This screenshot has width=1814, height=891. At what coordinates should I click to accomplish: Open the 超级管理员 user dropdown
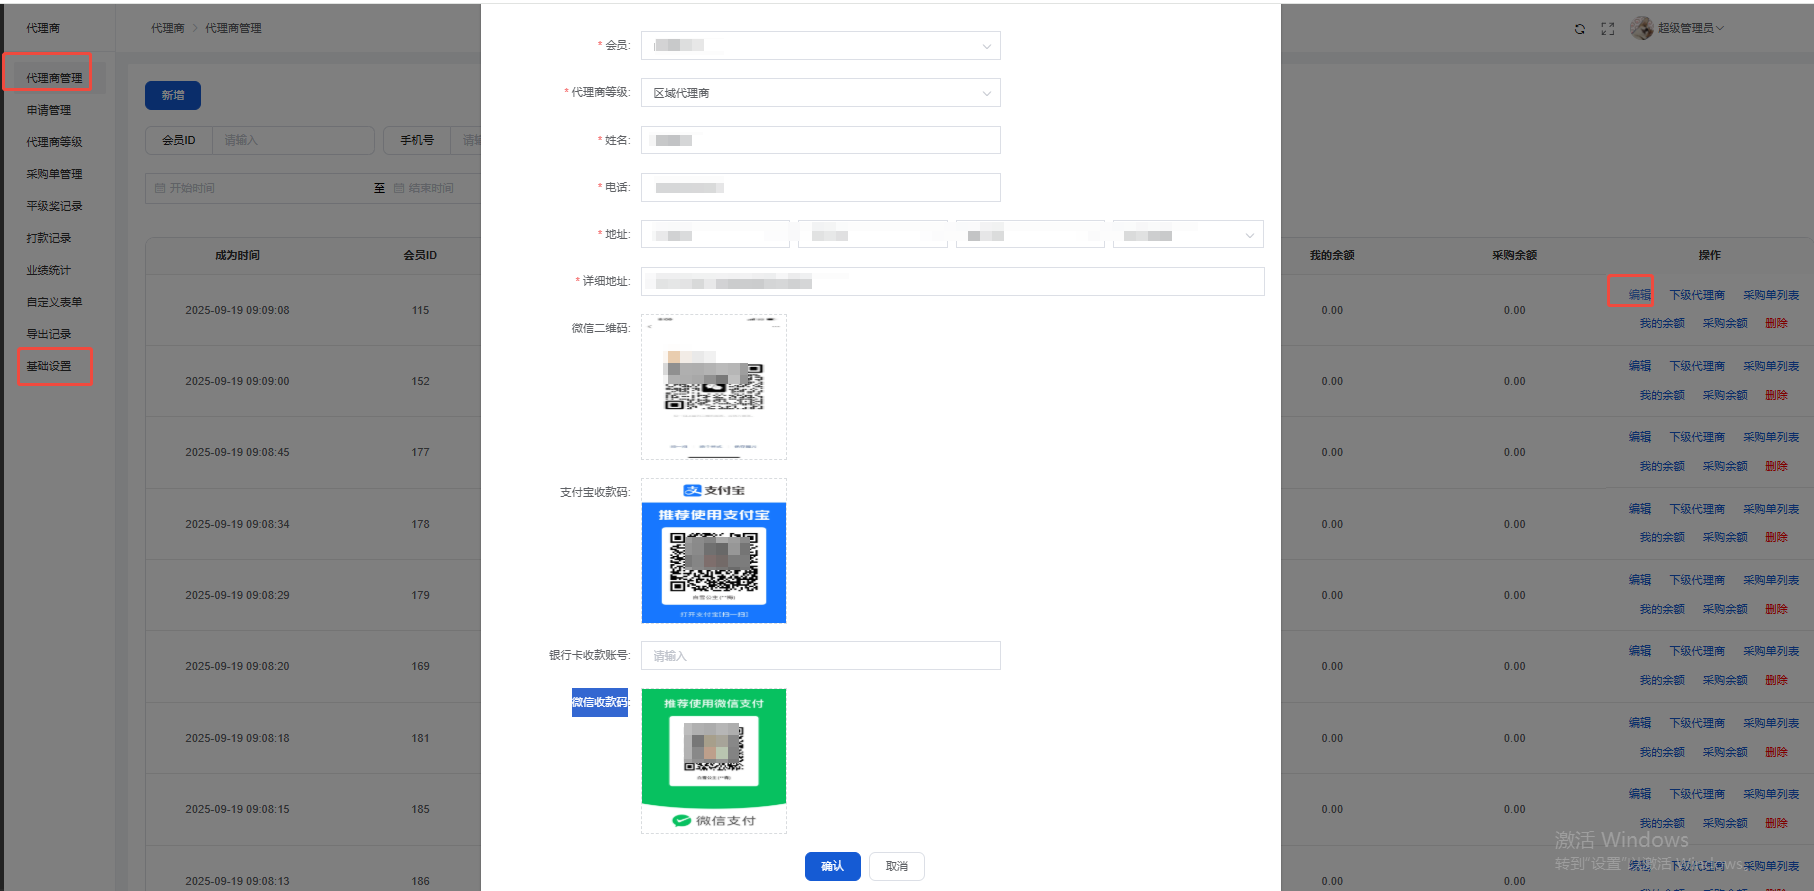(1690, 28)
